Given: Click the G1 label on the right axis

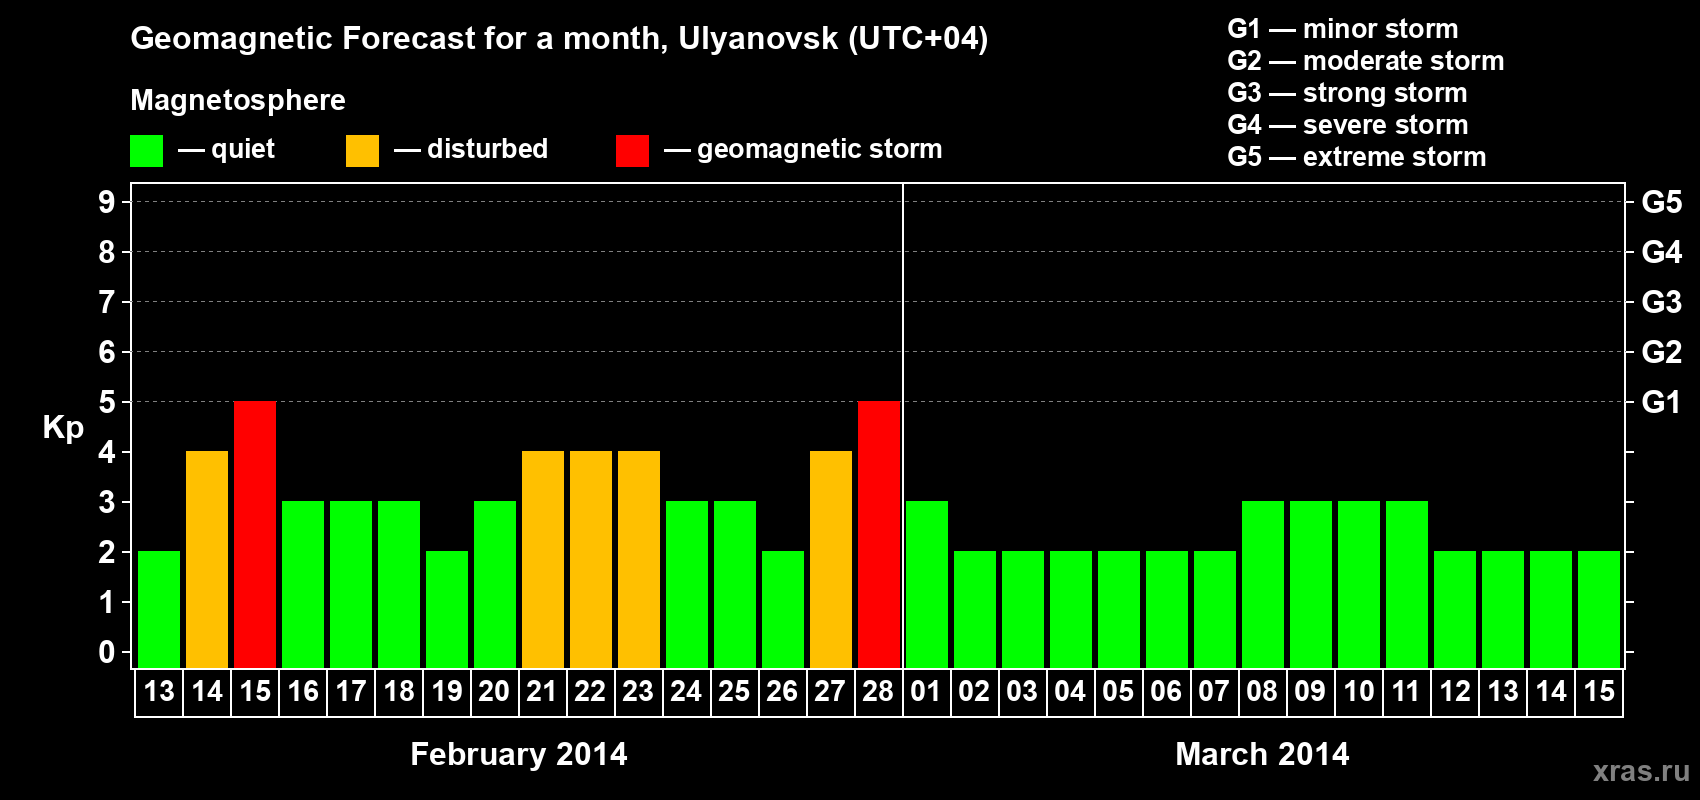Looking at the screenshot, I should [1662, 402].
